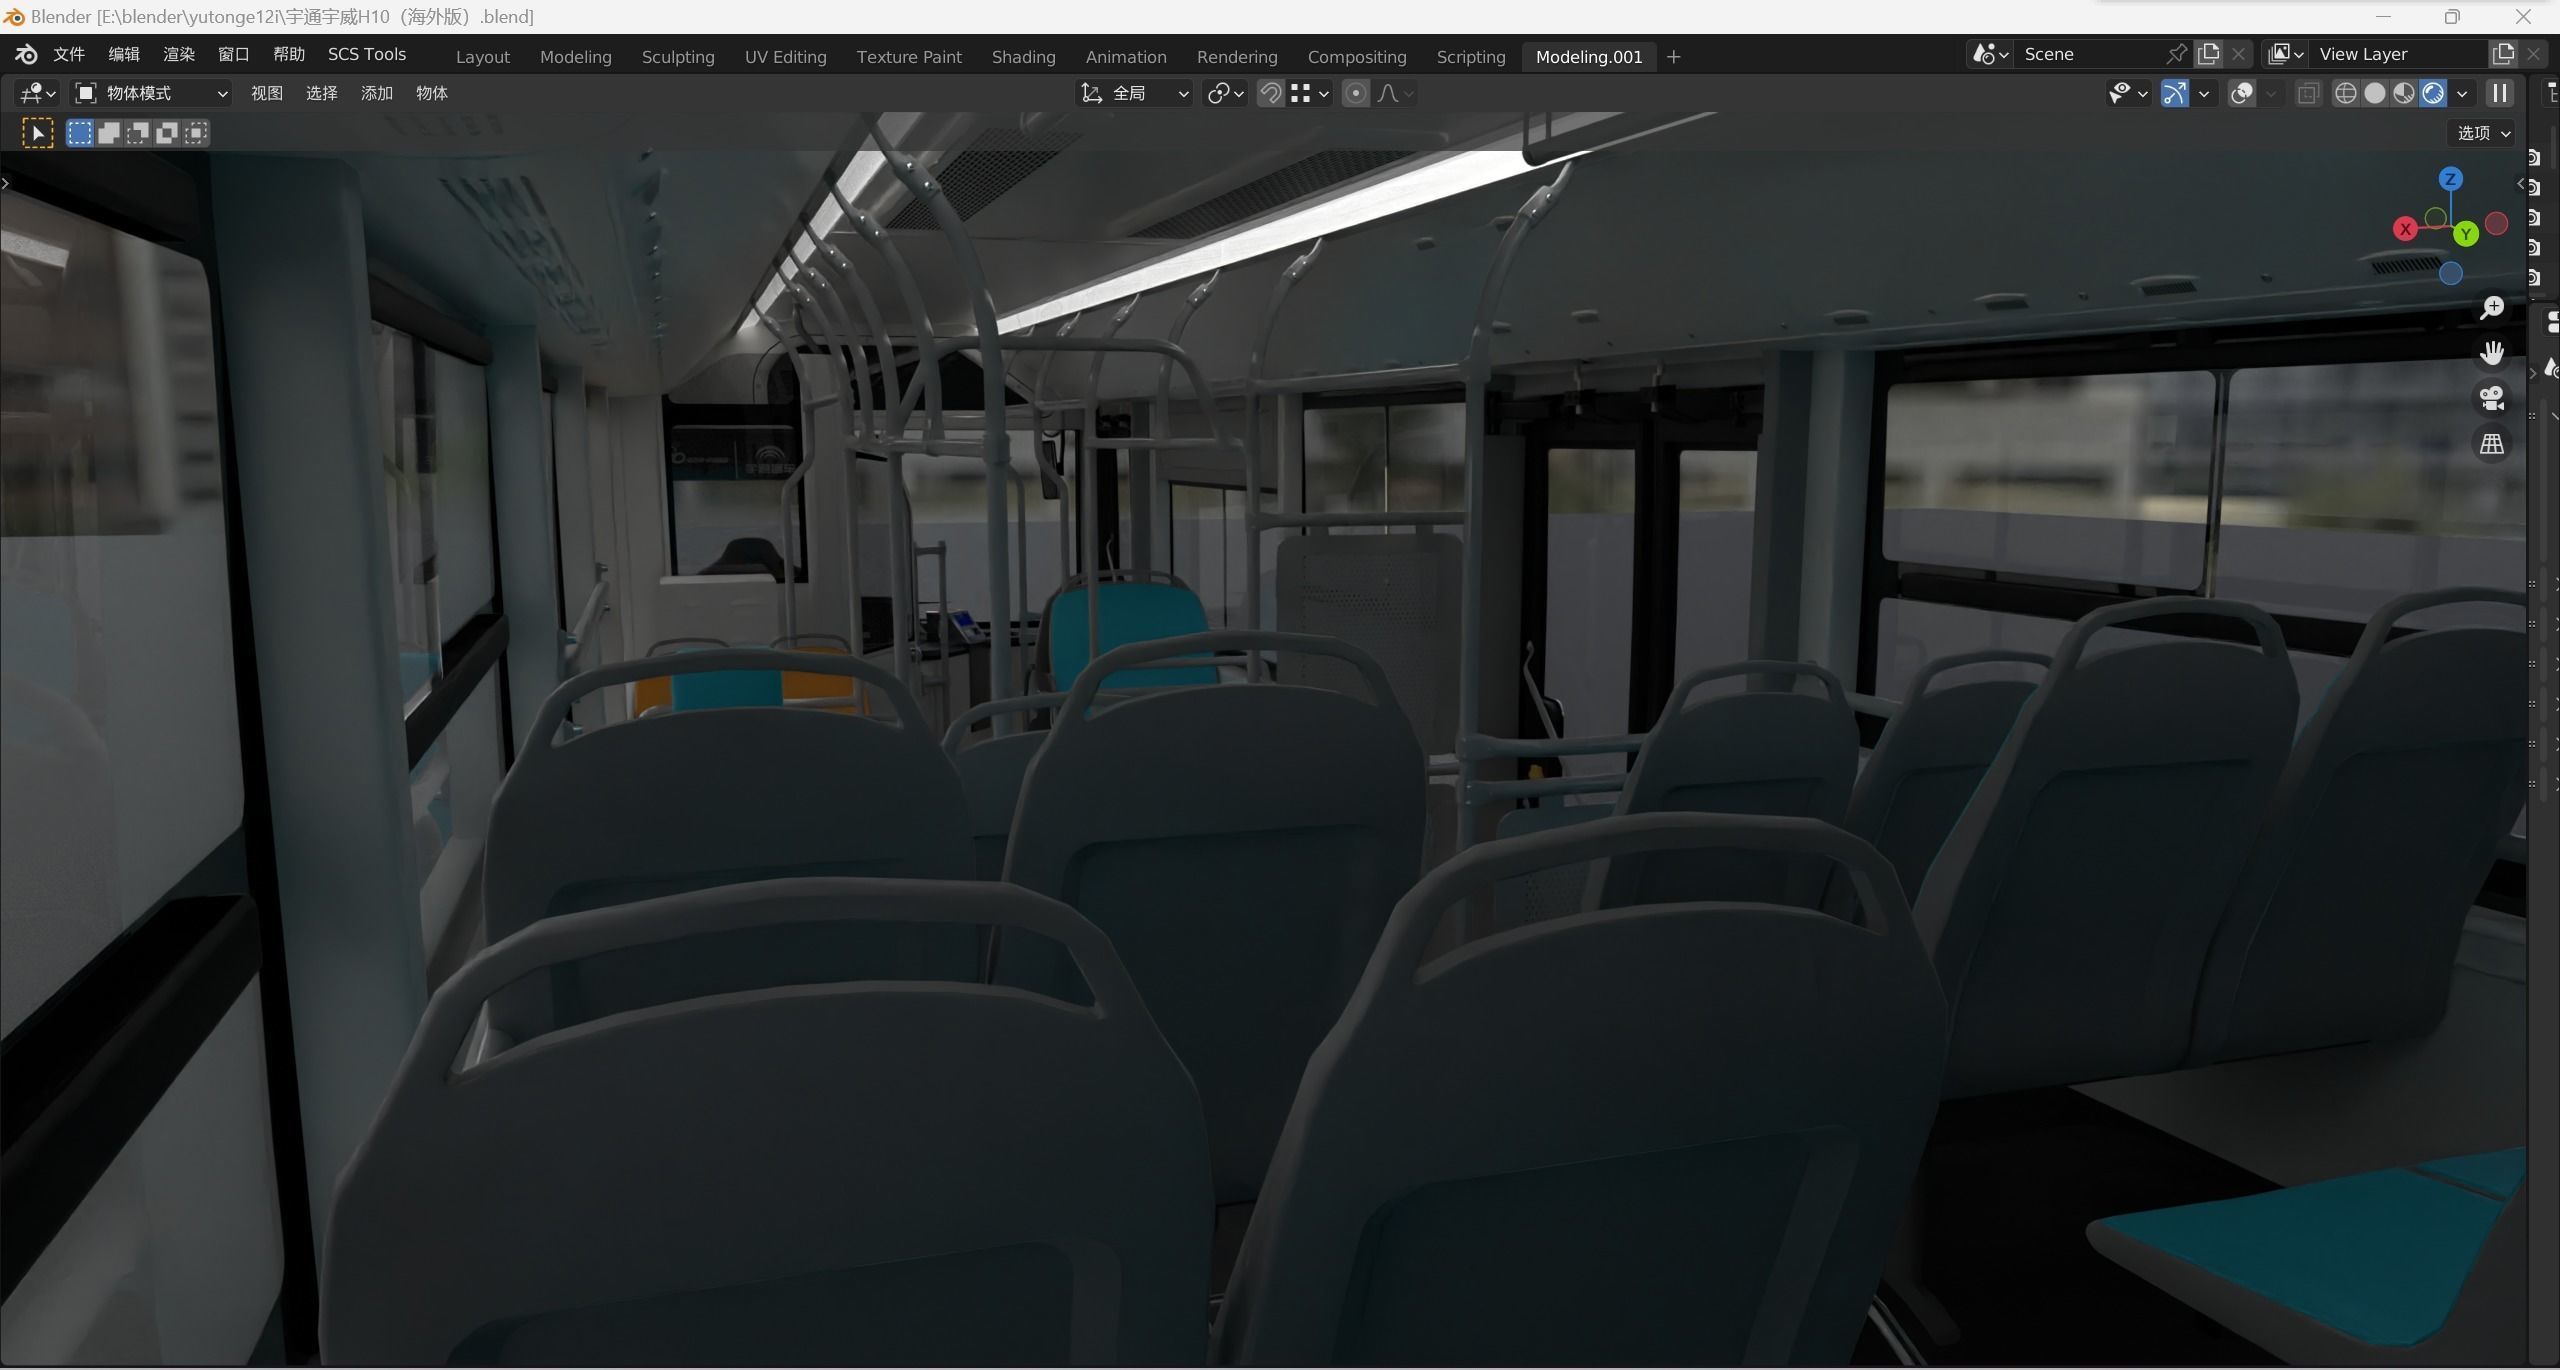The image size is (2560, 1370).
Task: Add a new workspace with plus button
Action: [x=1674, y=57]
